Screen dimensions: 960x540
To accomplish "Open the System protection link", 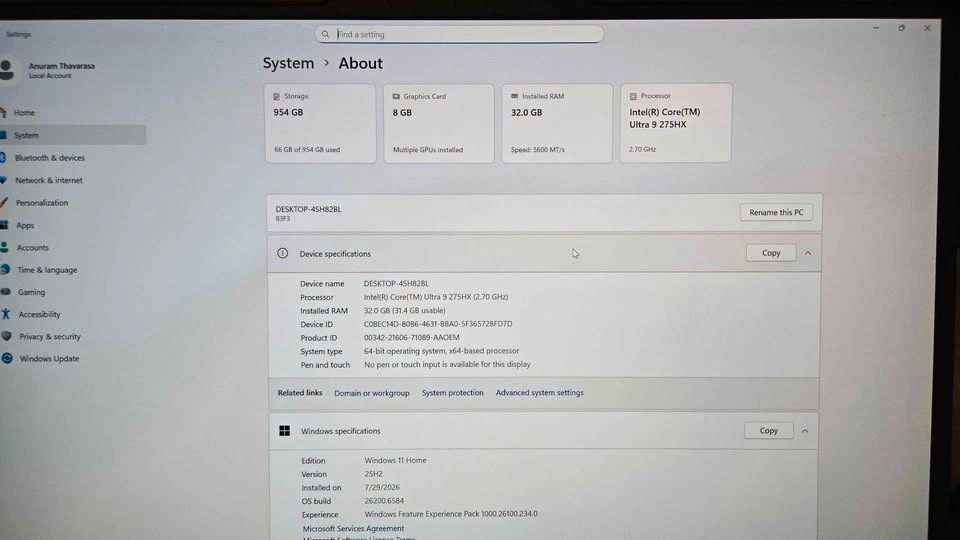I will [452, 392].
